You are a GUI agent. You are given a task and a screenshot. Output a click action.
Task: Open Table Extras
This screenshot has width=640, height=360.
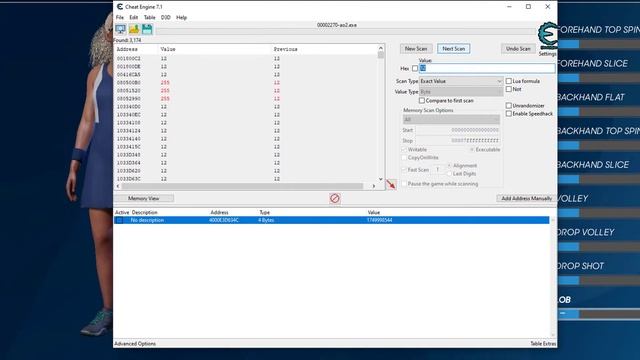543,344
